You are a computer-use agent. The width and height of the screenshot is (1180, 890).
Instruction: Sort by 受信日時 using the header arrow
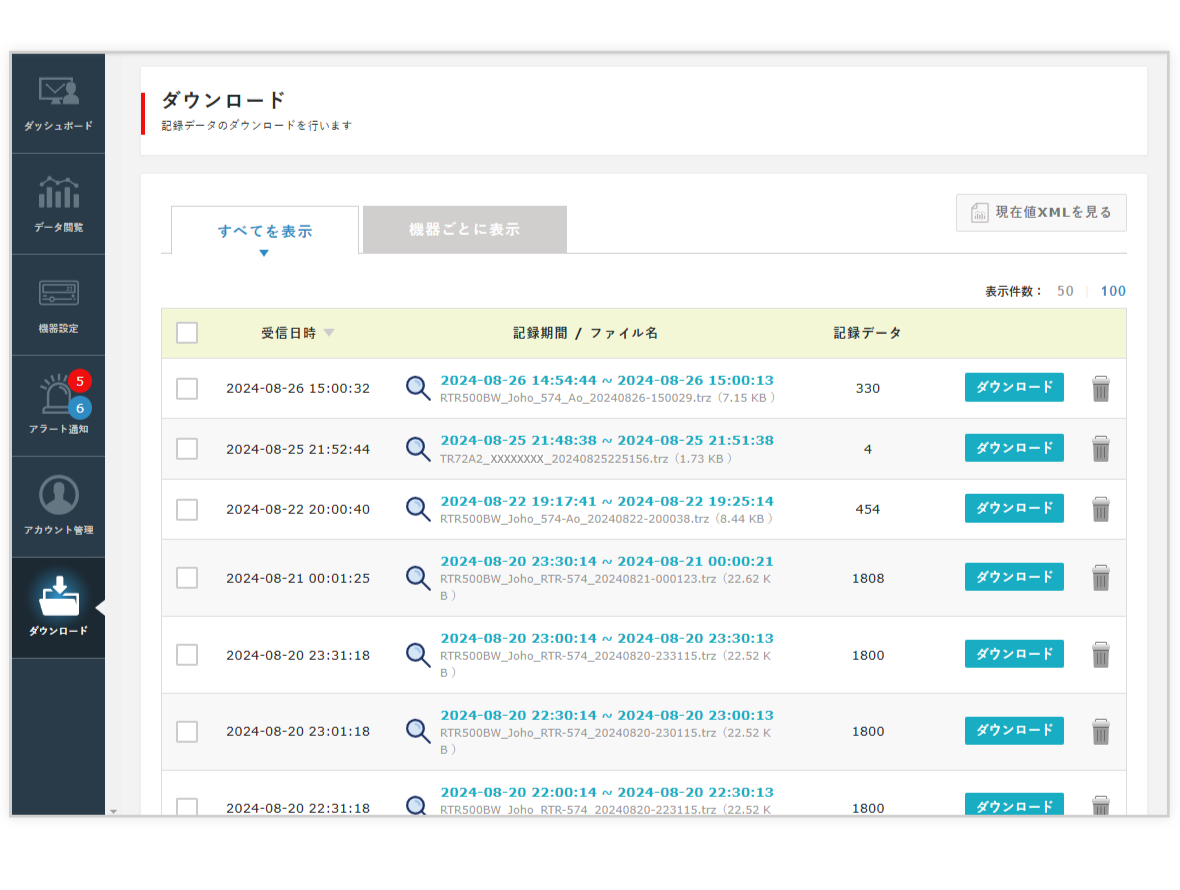point(329,333)
